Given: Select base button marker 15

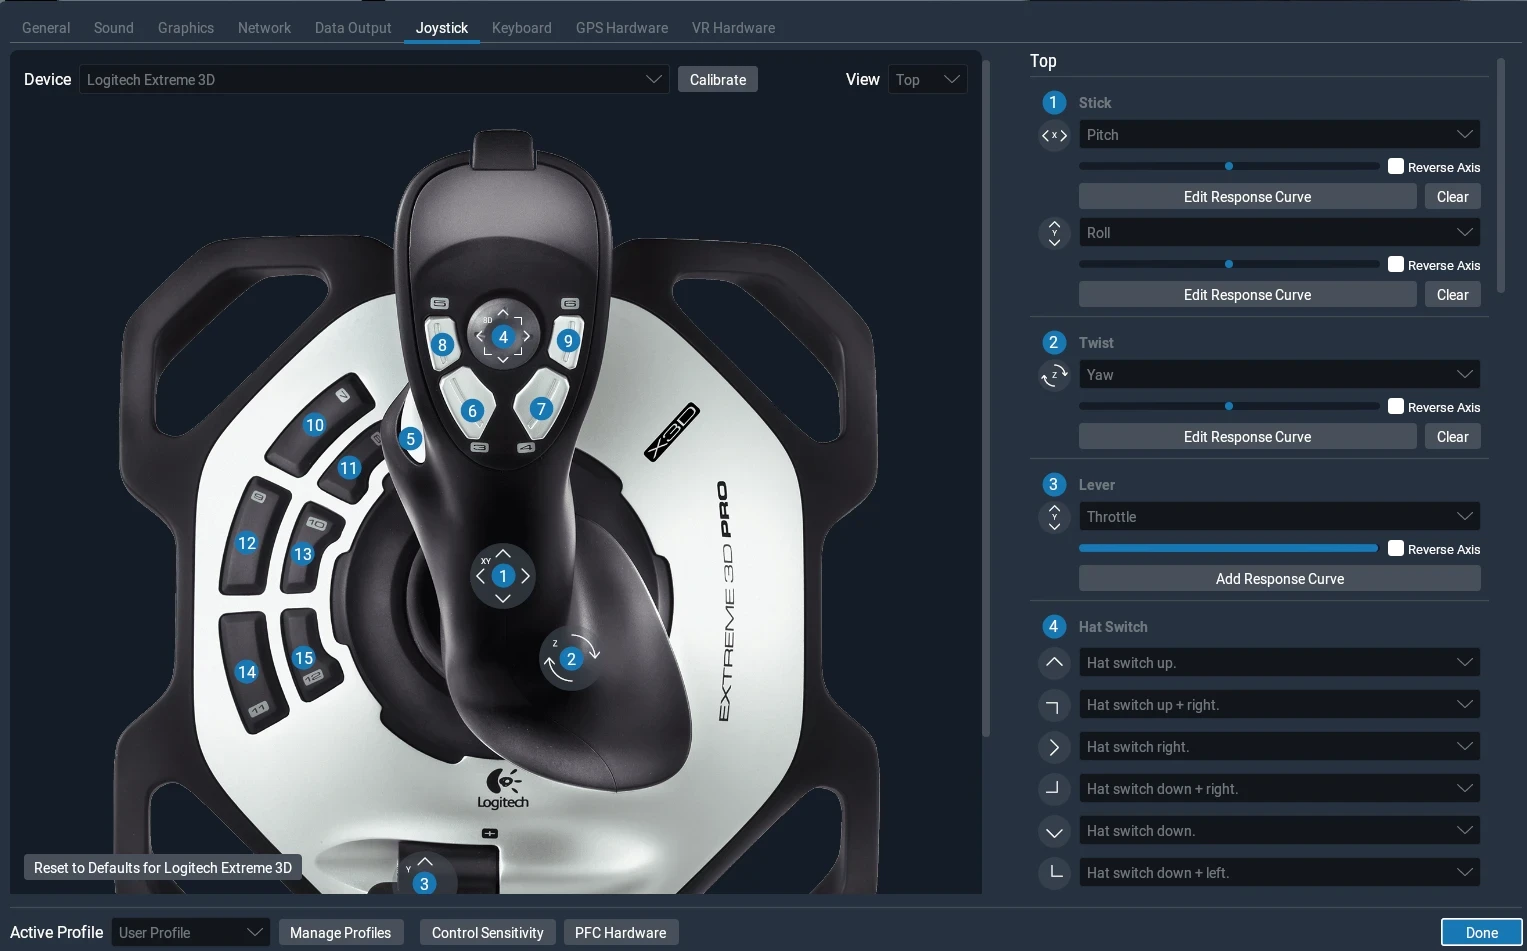Looking at the screenshot, I should [304, 658].
